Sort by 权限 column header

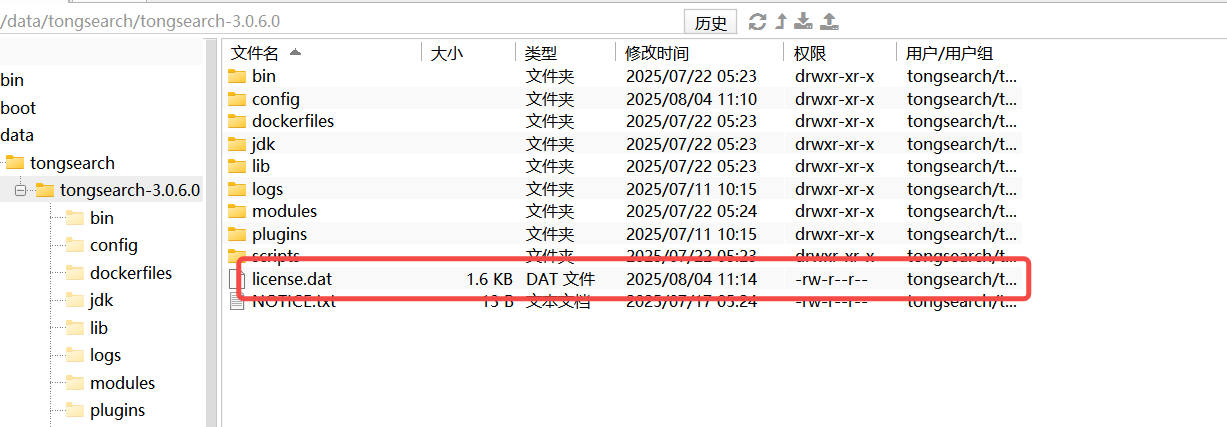point(810,53)
